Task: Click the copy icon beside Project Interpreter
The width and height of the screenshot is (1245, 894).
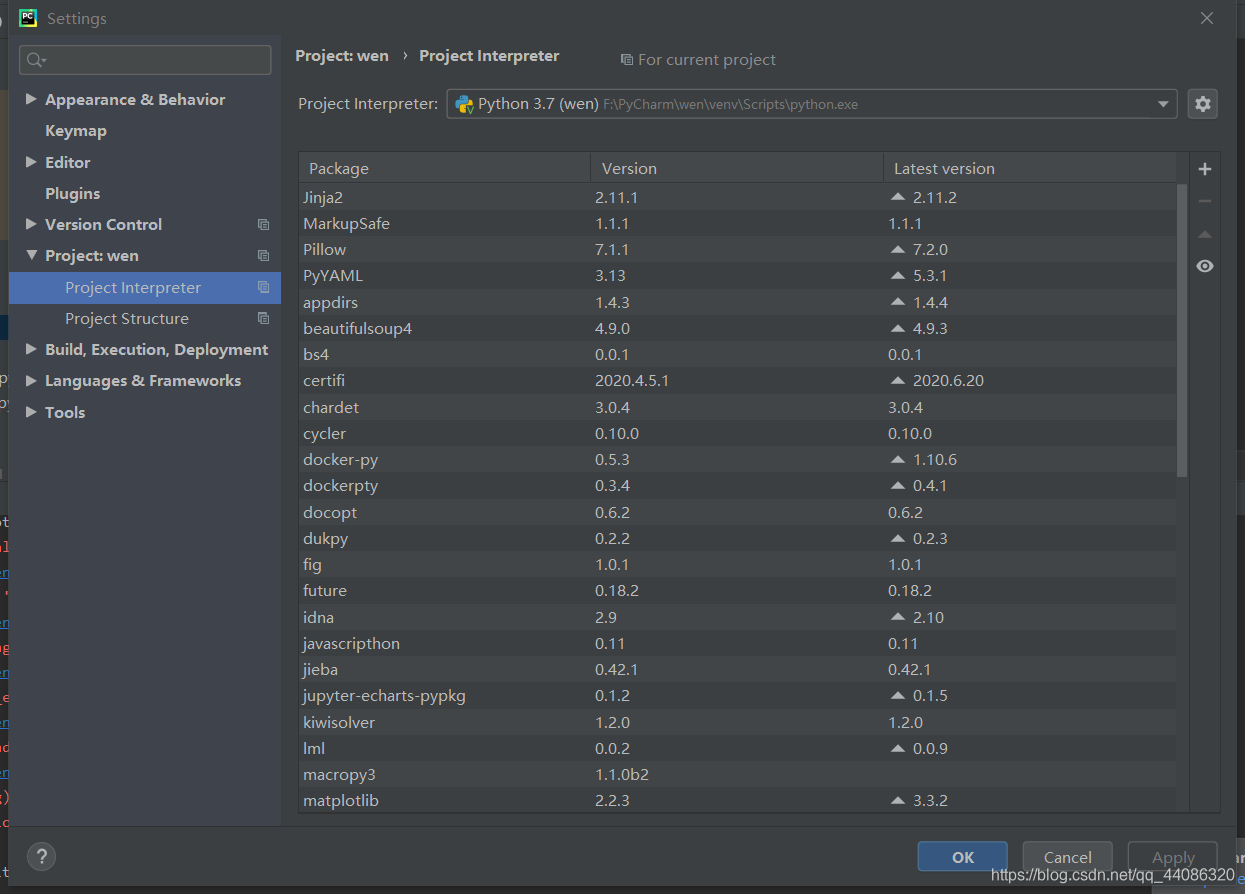Action: [263, 287]
